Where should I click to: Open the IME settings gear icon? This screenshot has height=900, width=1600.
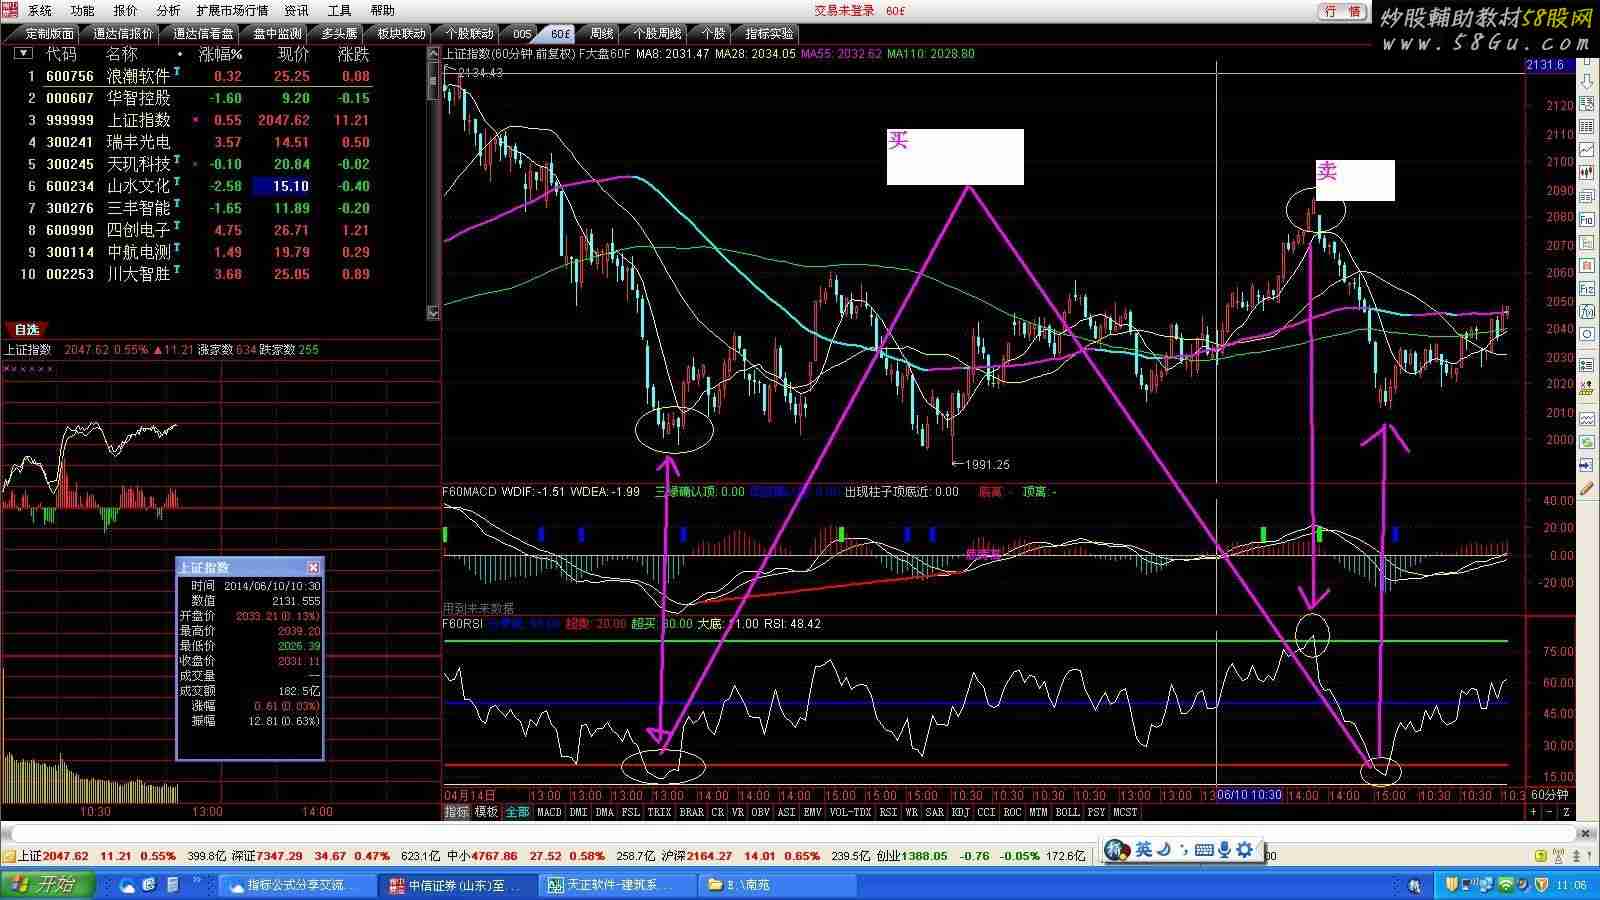click(1245, 849)
